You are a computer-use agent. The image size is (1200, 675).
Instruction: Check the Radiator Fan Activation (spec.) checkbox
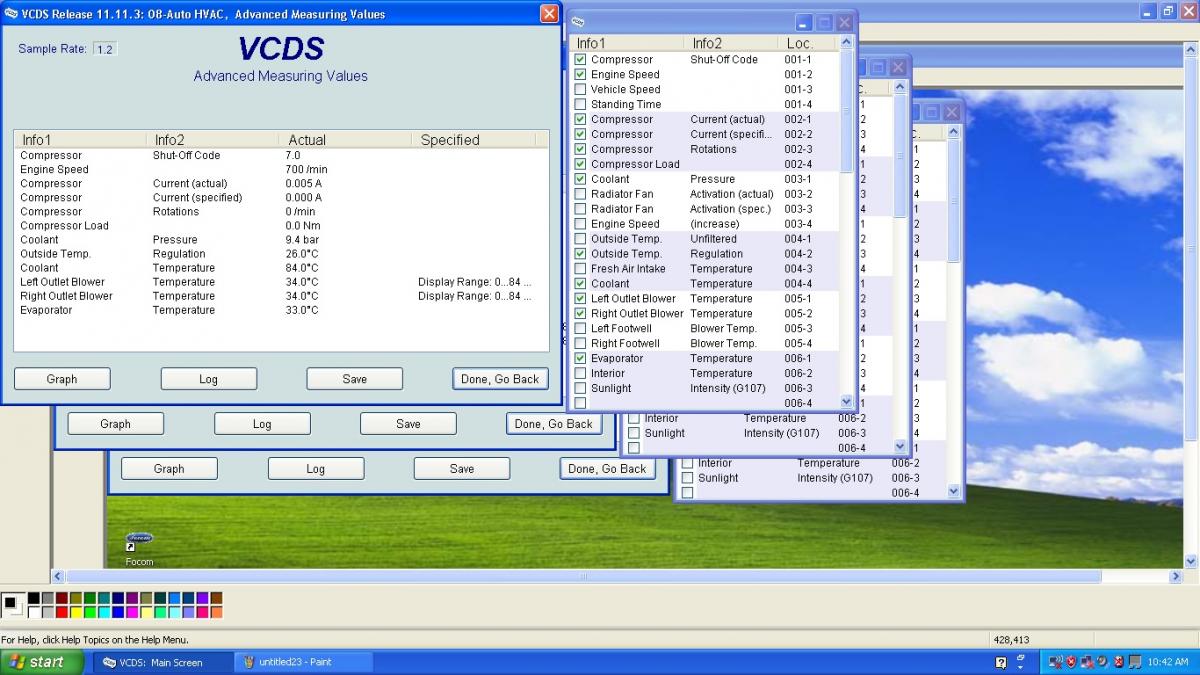580,209
